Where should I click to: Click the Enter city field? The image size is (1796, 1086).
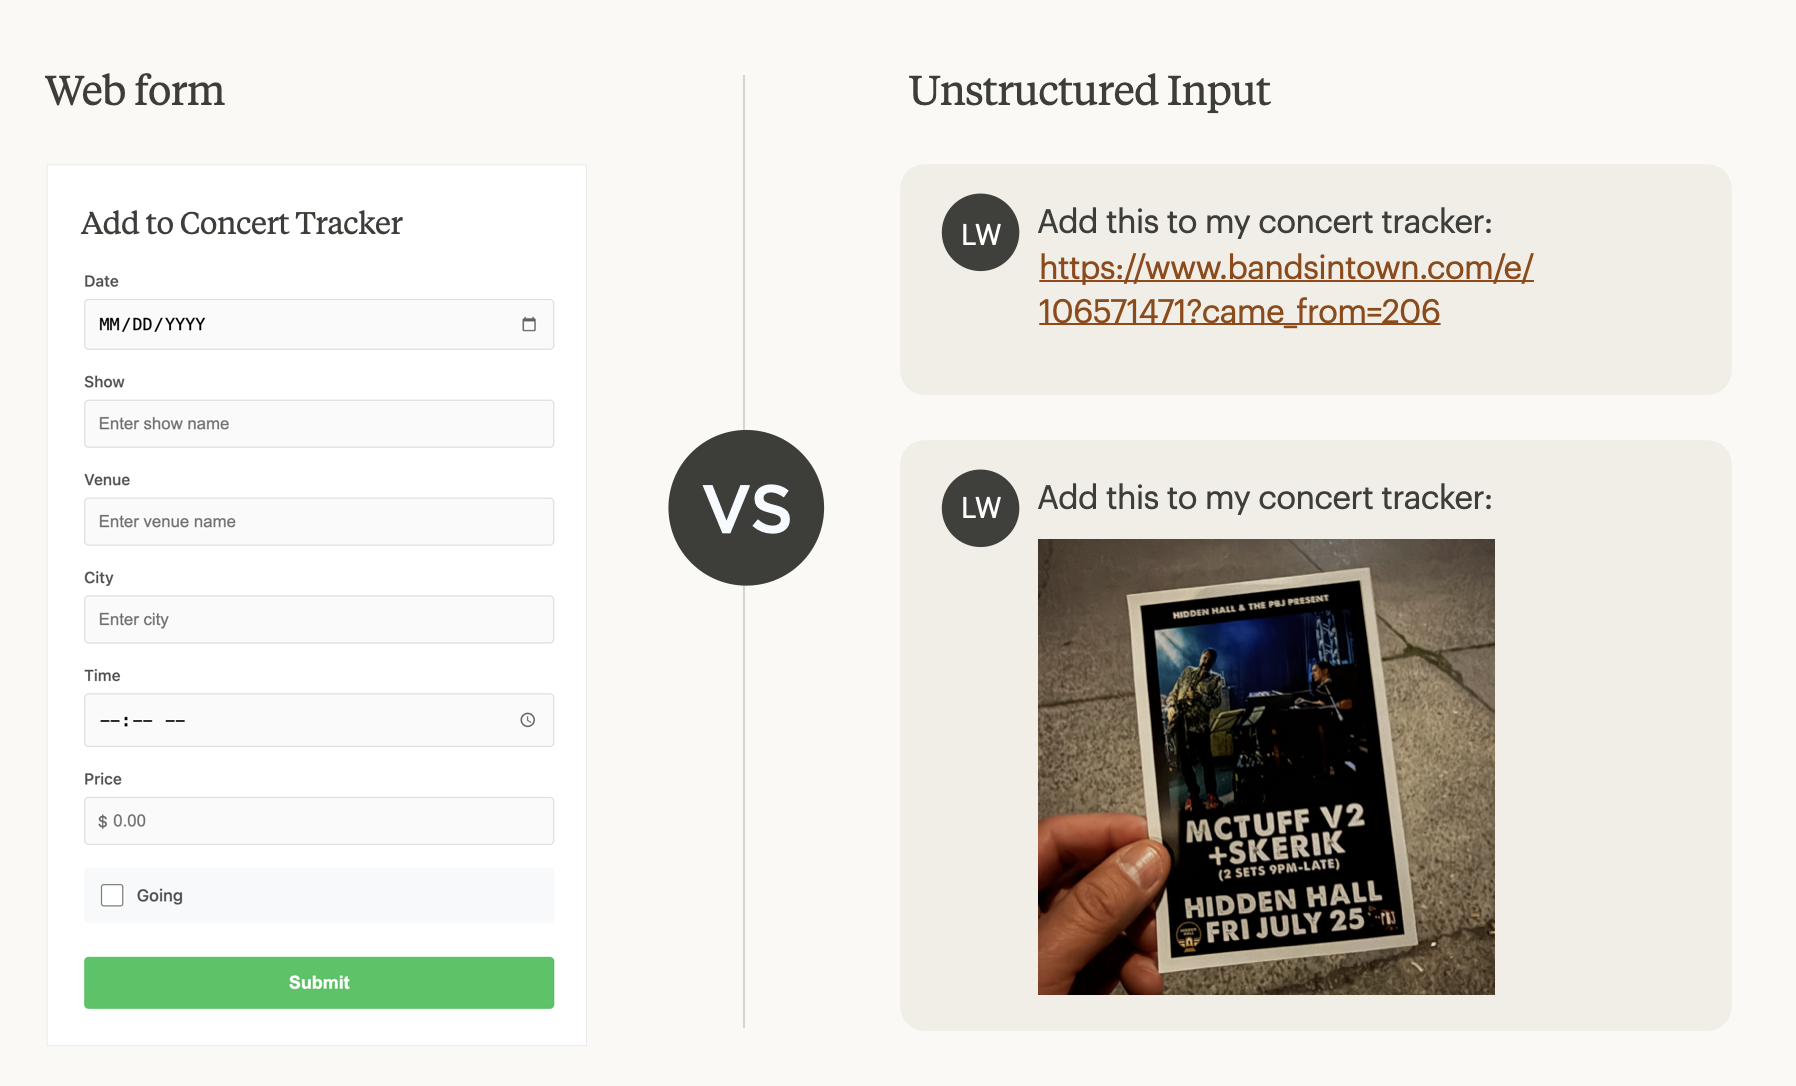pos(319,620)
